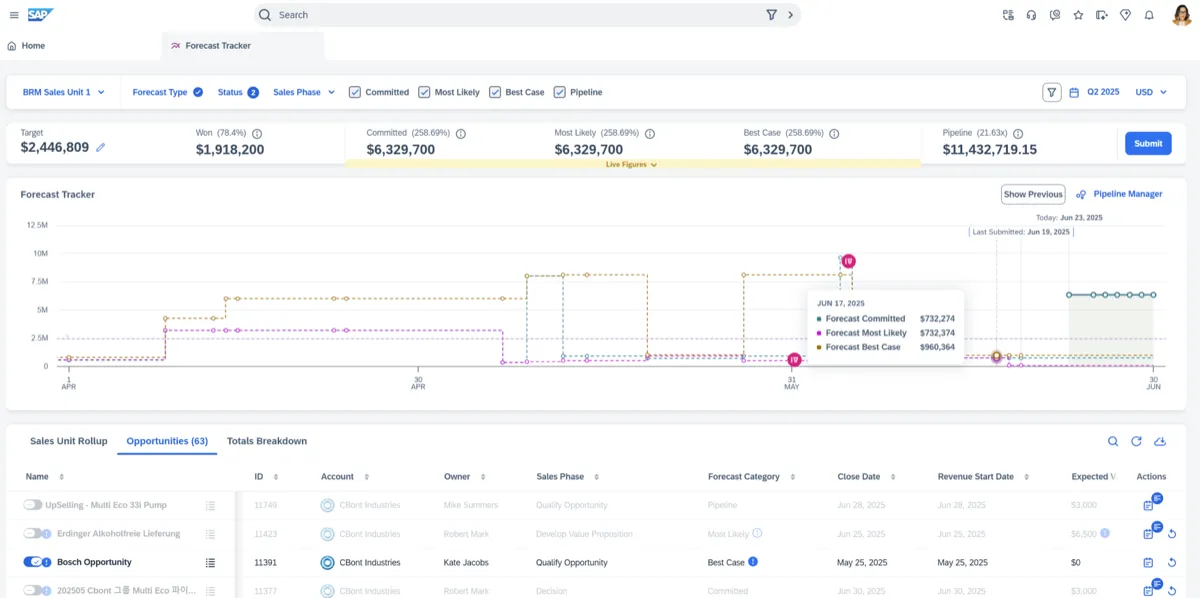
Task: Open notifications via the bell icon
Action: pyautogui.click(x=1147, y=15)
